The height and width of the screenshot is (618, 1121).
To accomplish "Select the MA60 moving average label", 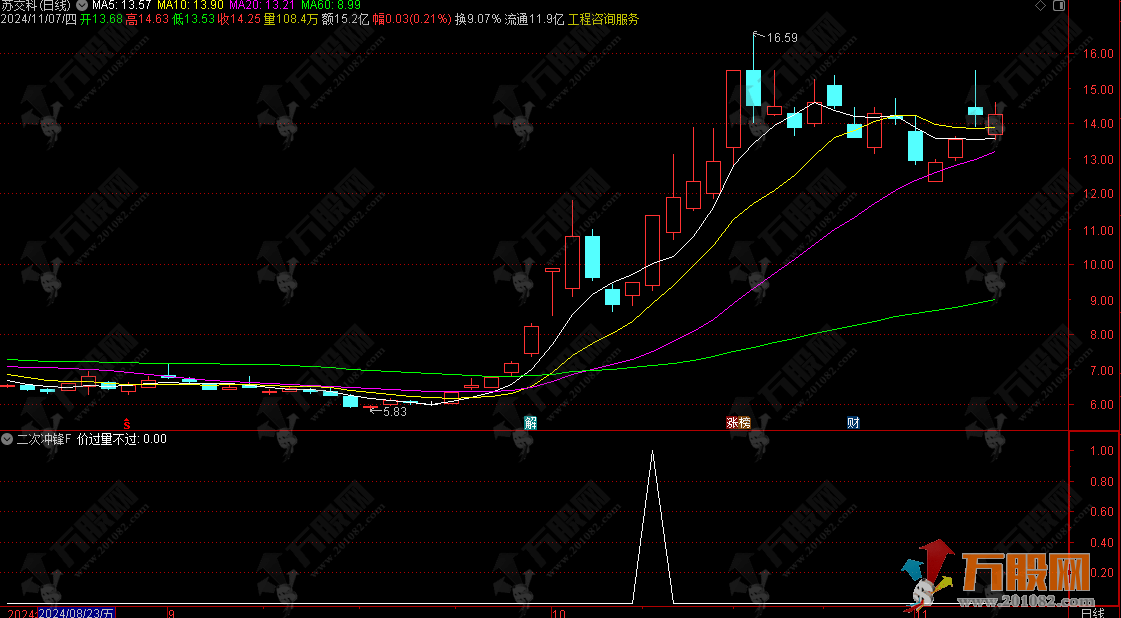I will (331, 6).
